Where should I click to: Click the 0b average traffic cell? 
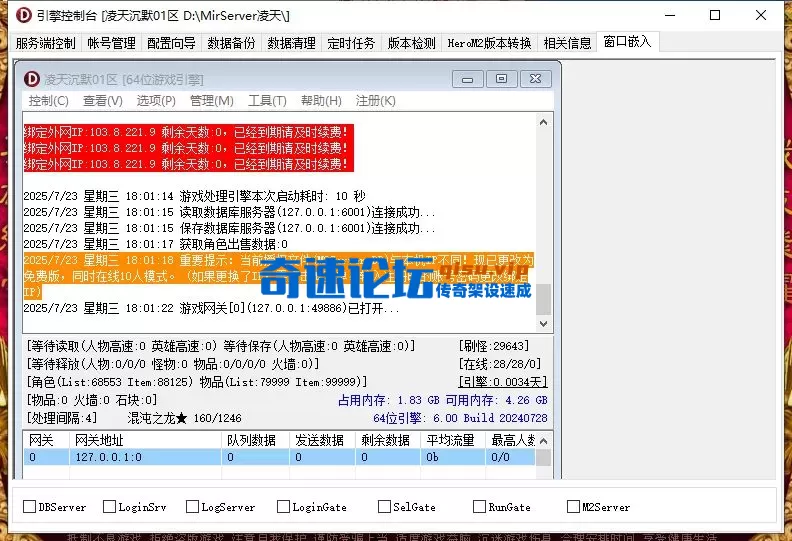point(453,457)
